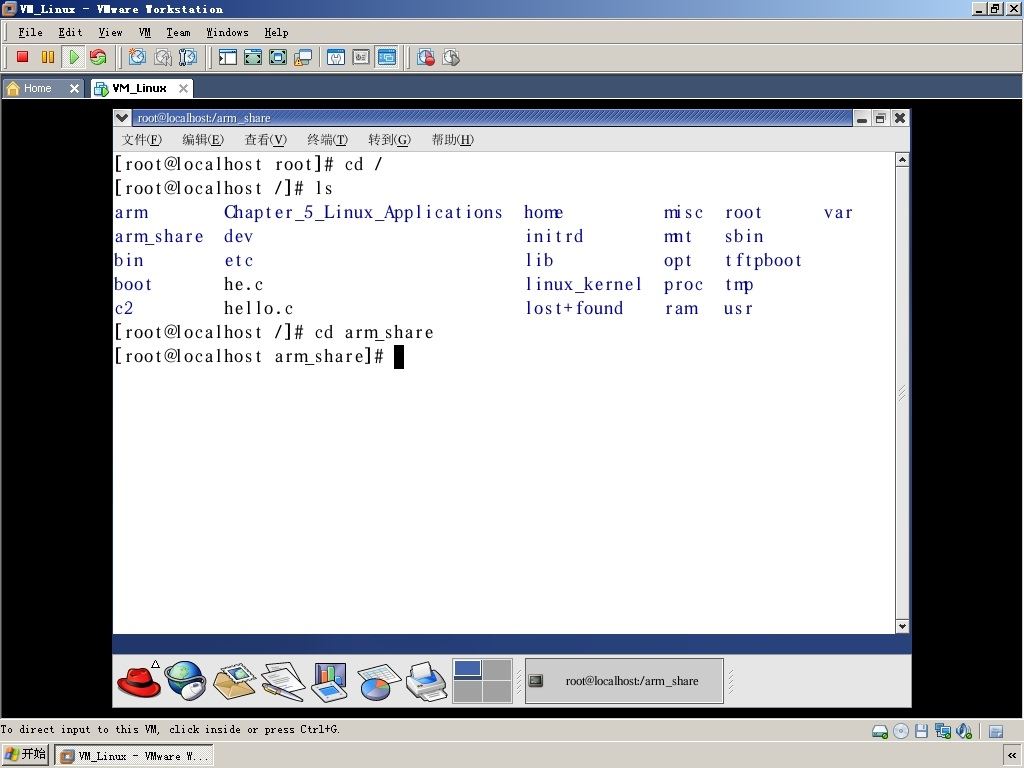Toggle the sidebar view icon
The width and height of the screenshot is (1024, 768).
point(227,57)
